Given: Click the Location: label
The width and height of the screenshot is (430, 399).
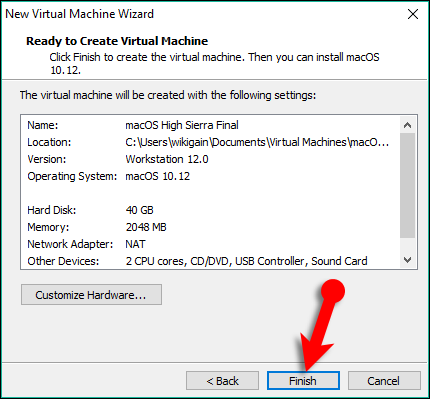Looking at the screenshot, I should coord(49,142).
